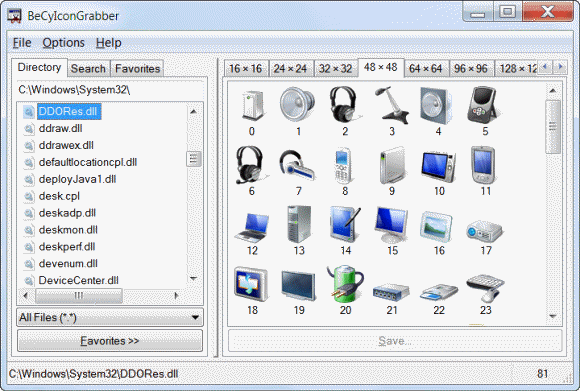Click the Save... button
Image resolution: width=580 pixels, height=391 pixels.
[x=395, y=341]
